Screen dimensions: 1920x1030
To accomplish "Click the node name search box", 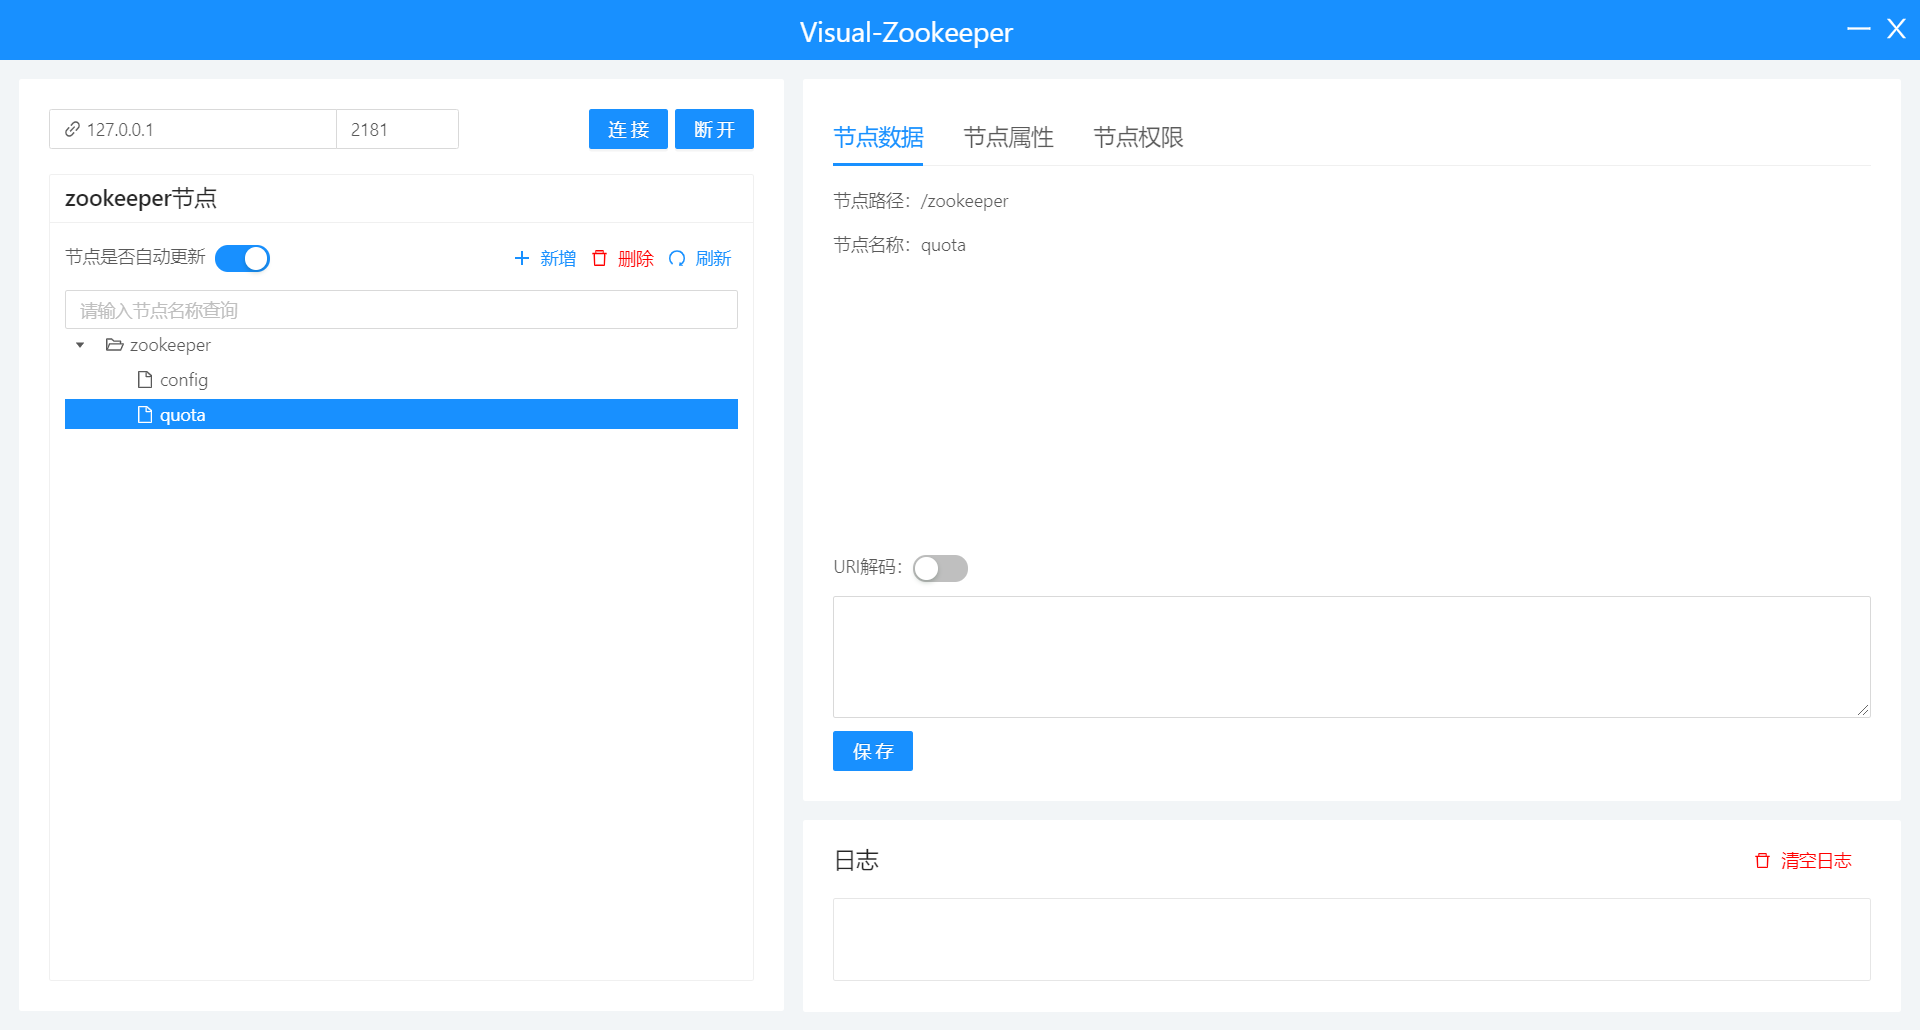I will tap(401, 310).
